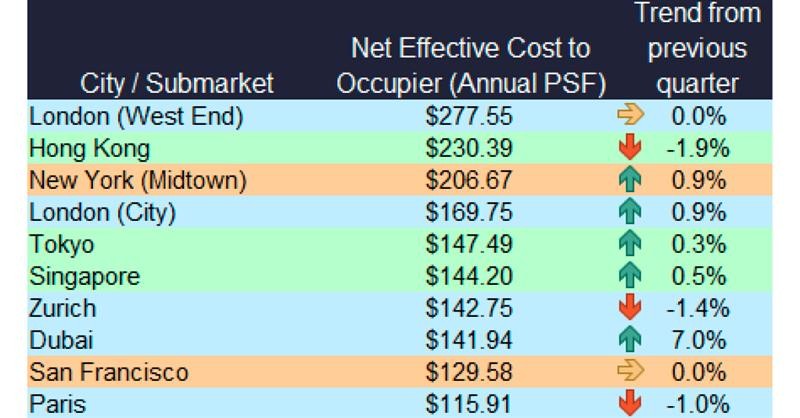Click the green up arrow for Singapore
The height and width of the screenshot is (418, 800).
tap(630, 276)
